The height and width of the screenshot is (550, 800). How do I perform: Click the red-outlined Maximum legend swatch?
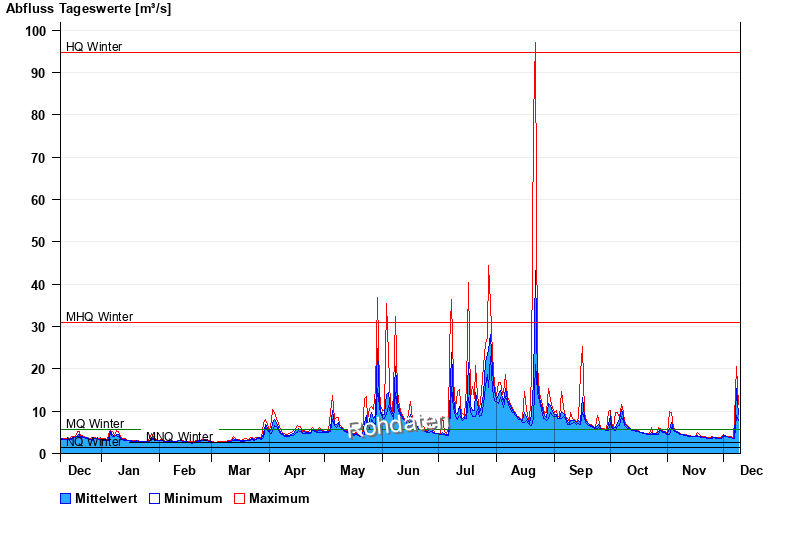[239, 498]
